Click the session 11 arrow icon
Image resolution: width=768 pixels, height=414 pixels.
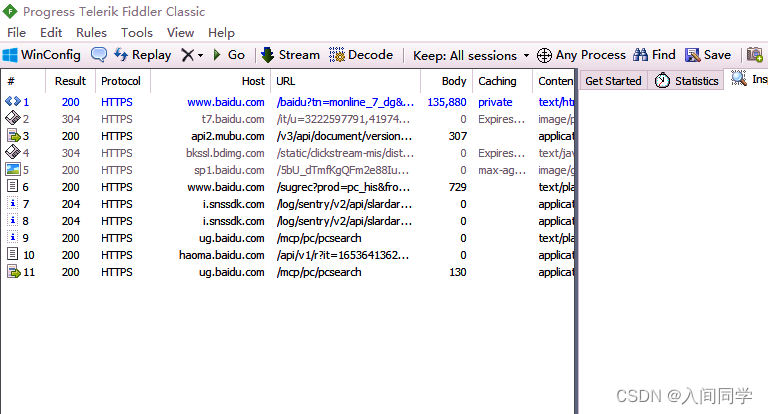[x=13, y=271]
